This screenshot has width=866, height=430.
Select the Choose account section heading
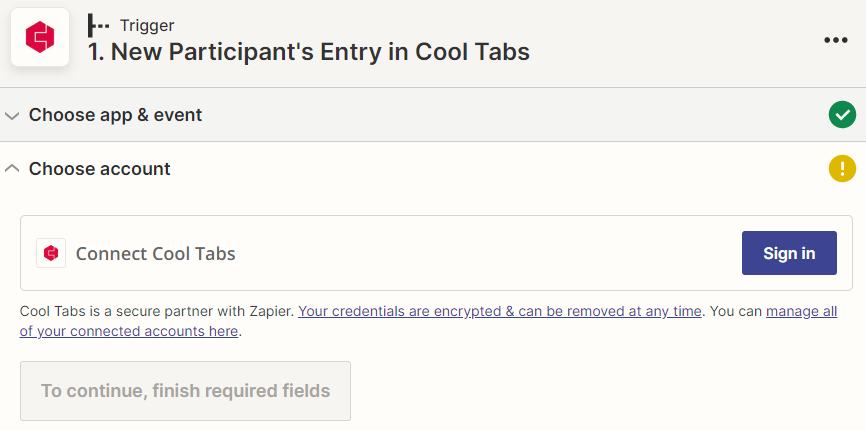tap(99, 168)
